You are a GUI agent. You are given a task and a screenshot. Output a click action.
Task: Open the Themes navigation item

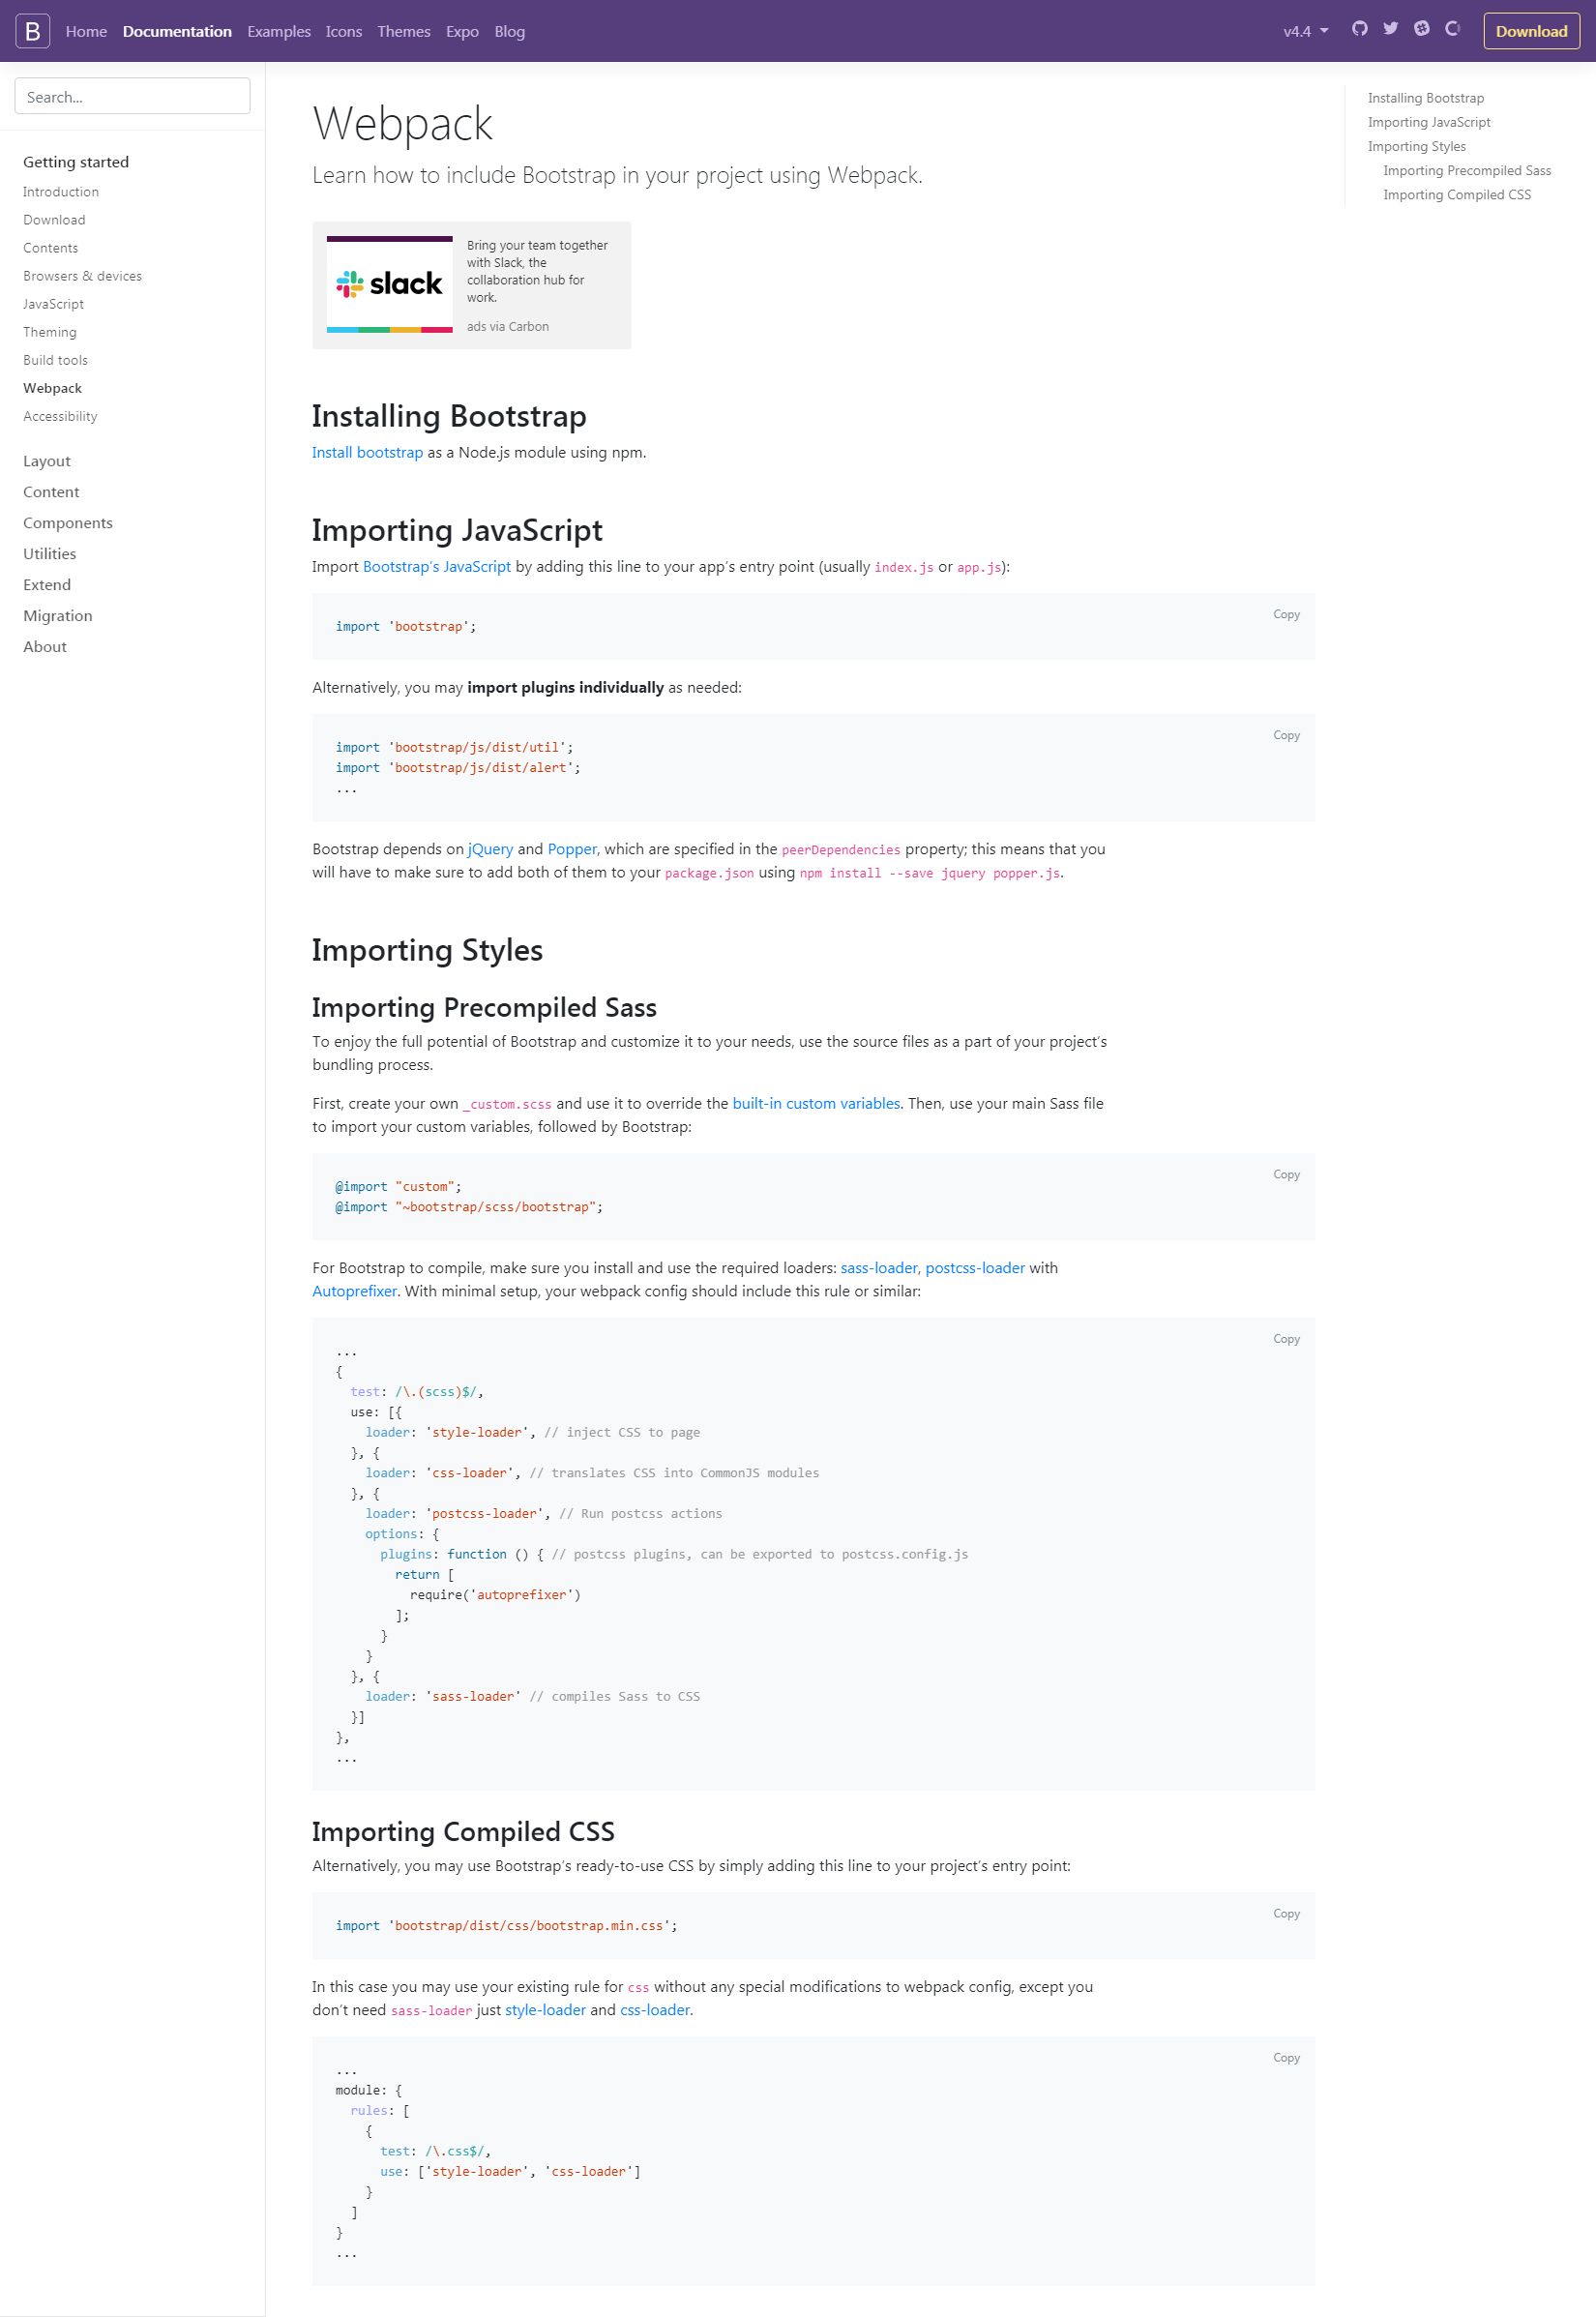404,31
